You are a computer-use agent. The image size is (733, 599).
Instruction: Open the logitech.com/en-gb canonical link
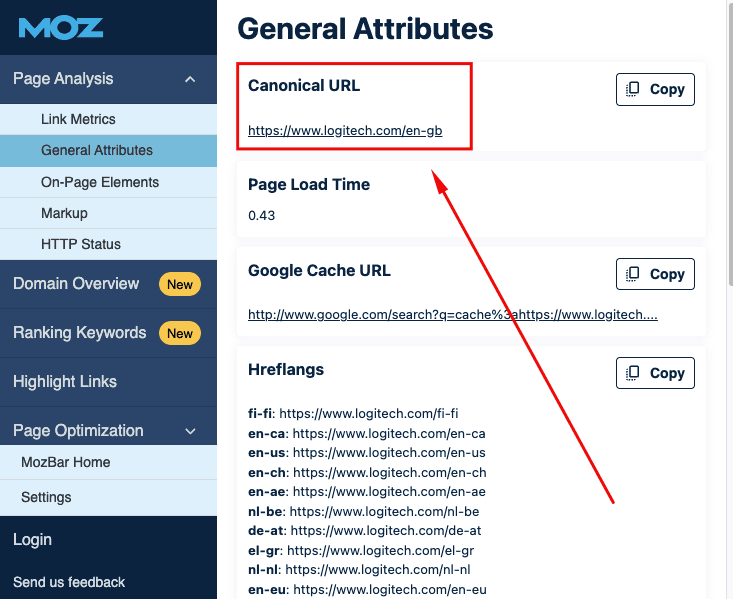345,130
